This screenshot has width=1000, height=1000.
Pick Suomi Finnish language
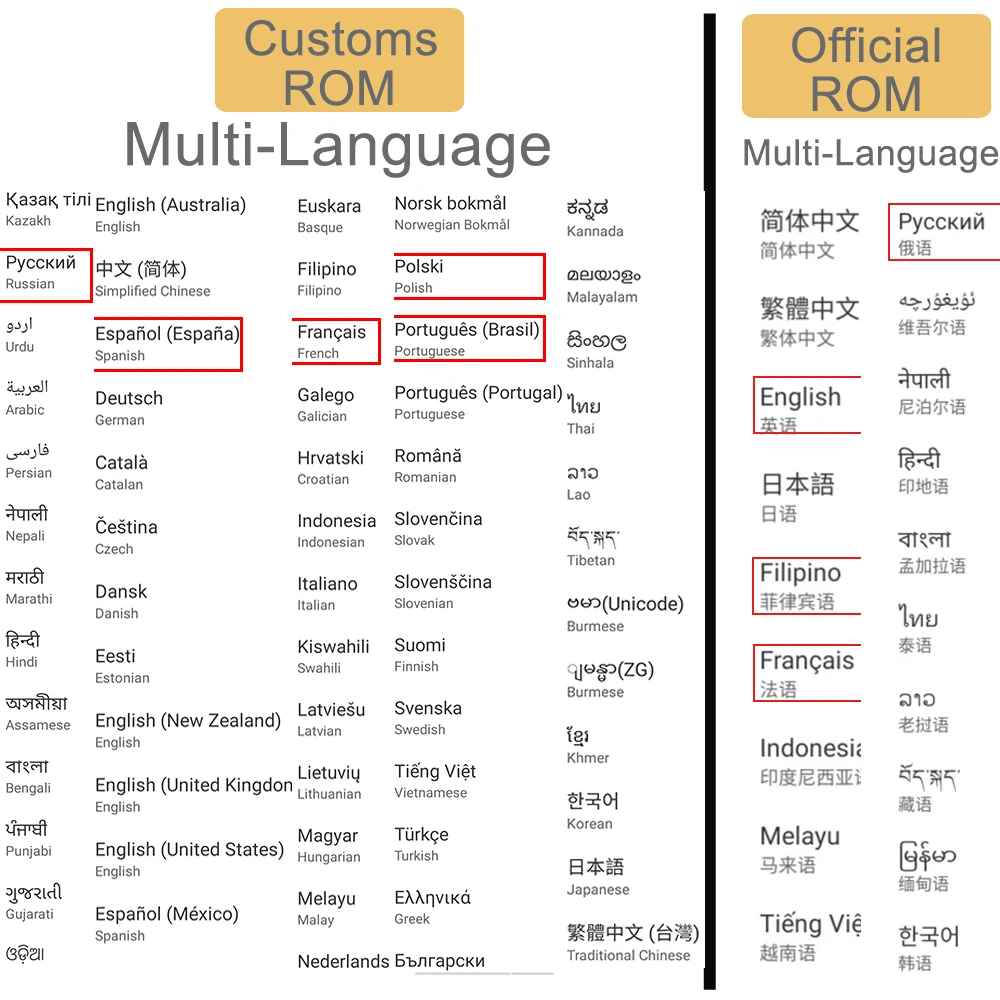[420, 655]
